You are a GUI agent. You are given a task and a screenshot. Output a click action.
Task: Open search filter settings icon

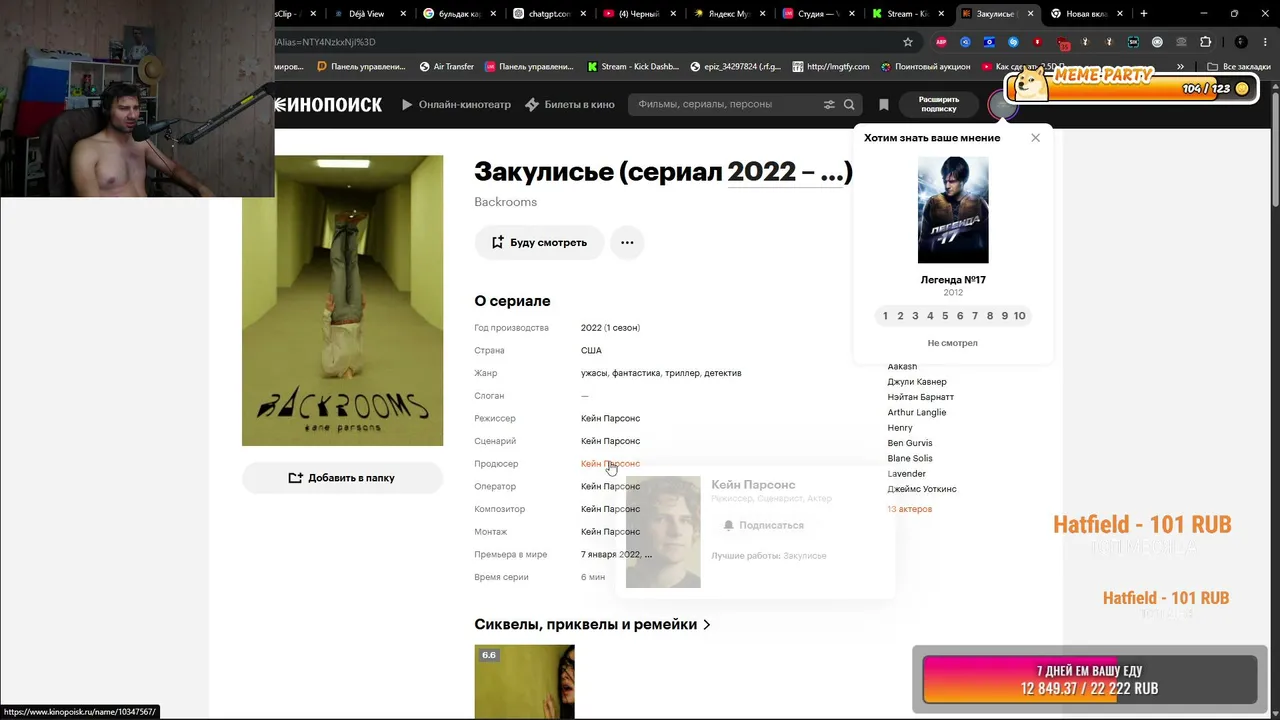pyautogui.click(x=829, y=104)
